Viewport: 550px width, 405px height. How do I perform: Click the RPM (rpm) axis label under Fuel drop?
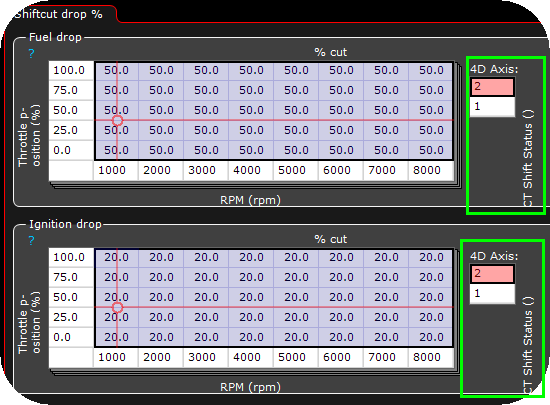[x=250, y=200]
